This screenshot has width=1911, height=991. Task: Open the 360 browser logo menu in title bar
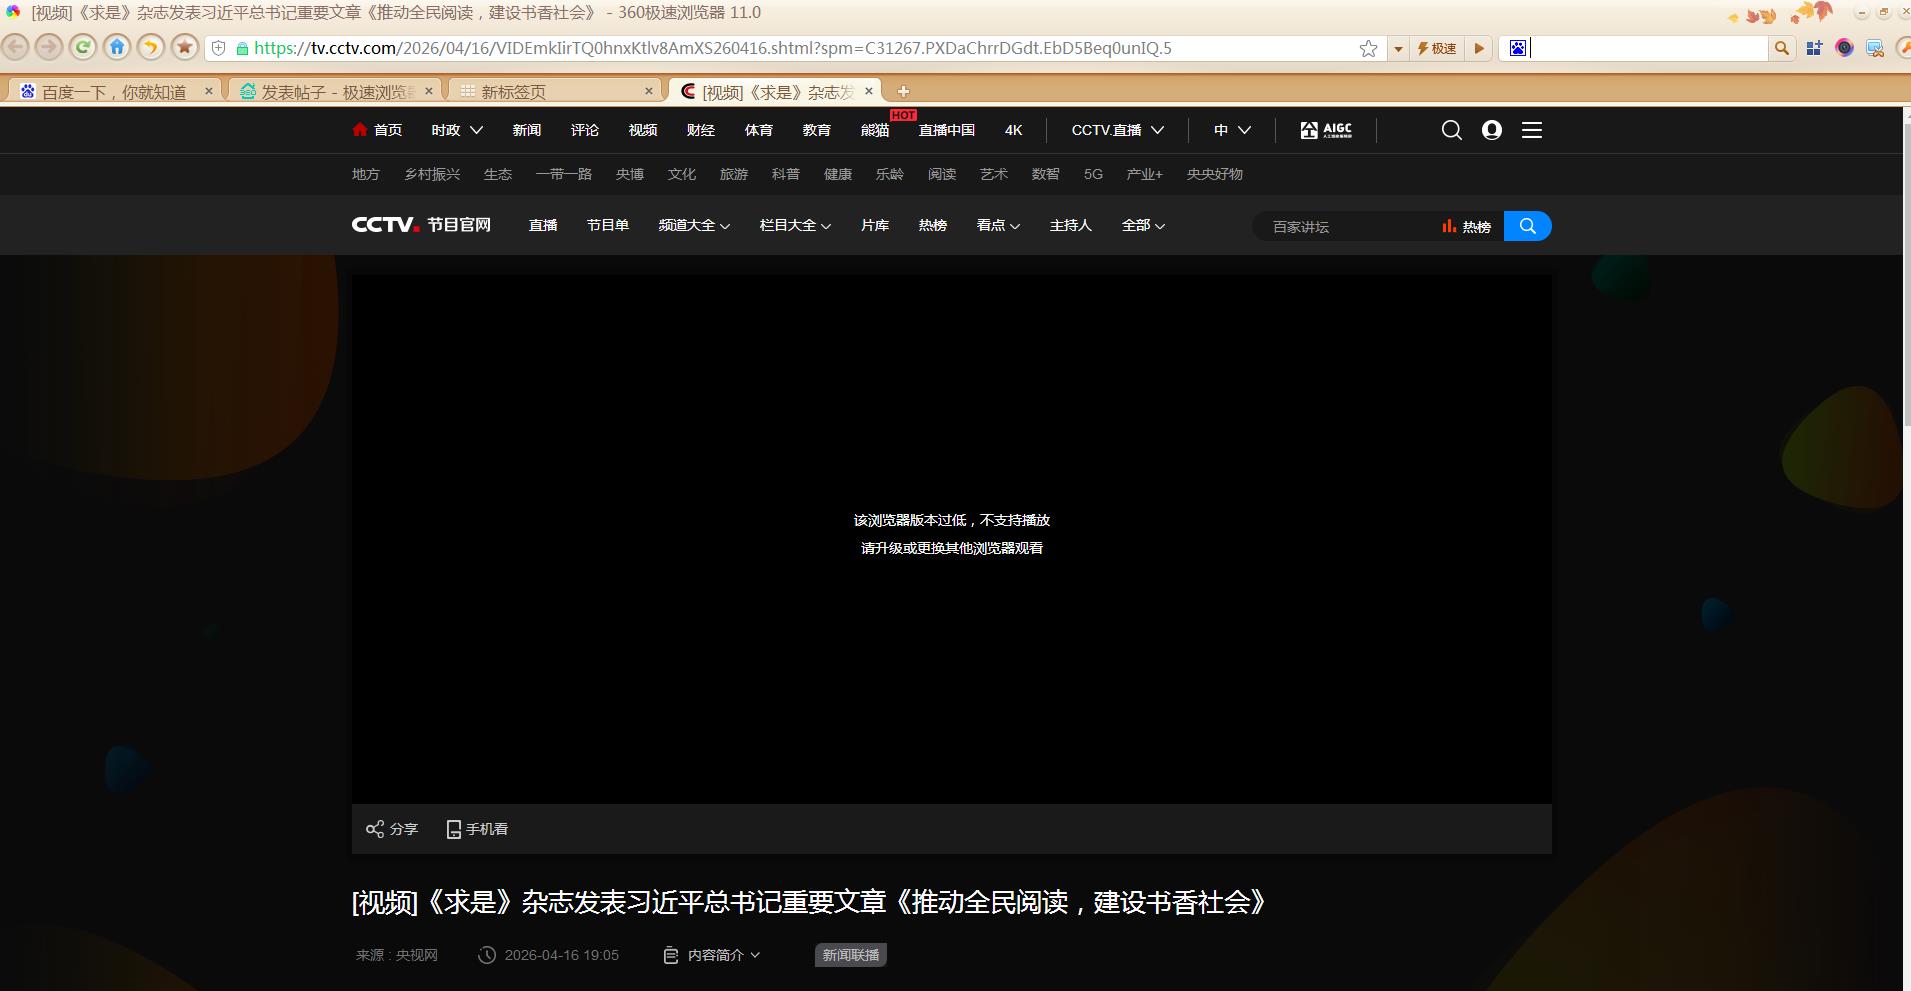[x=13, y=13]
